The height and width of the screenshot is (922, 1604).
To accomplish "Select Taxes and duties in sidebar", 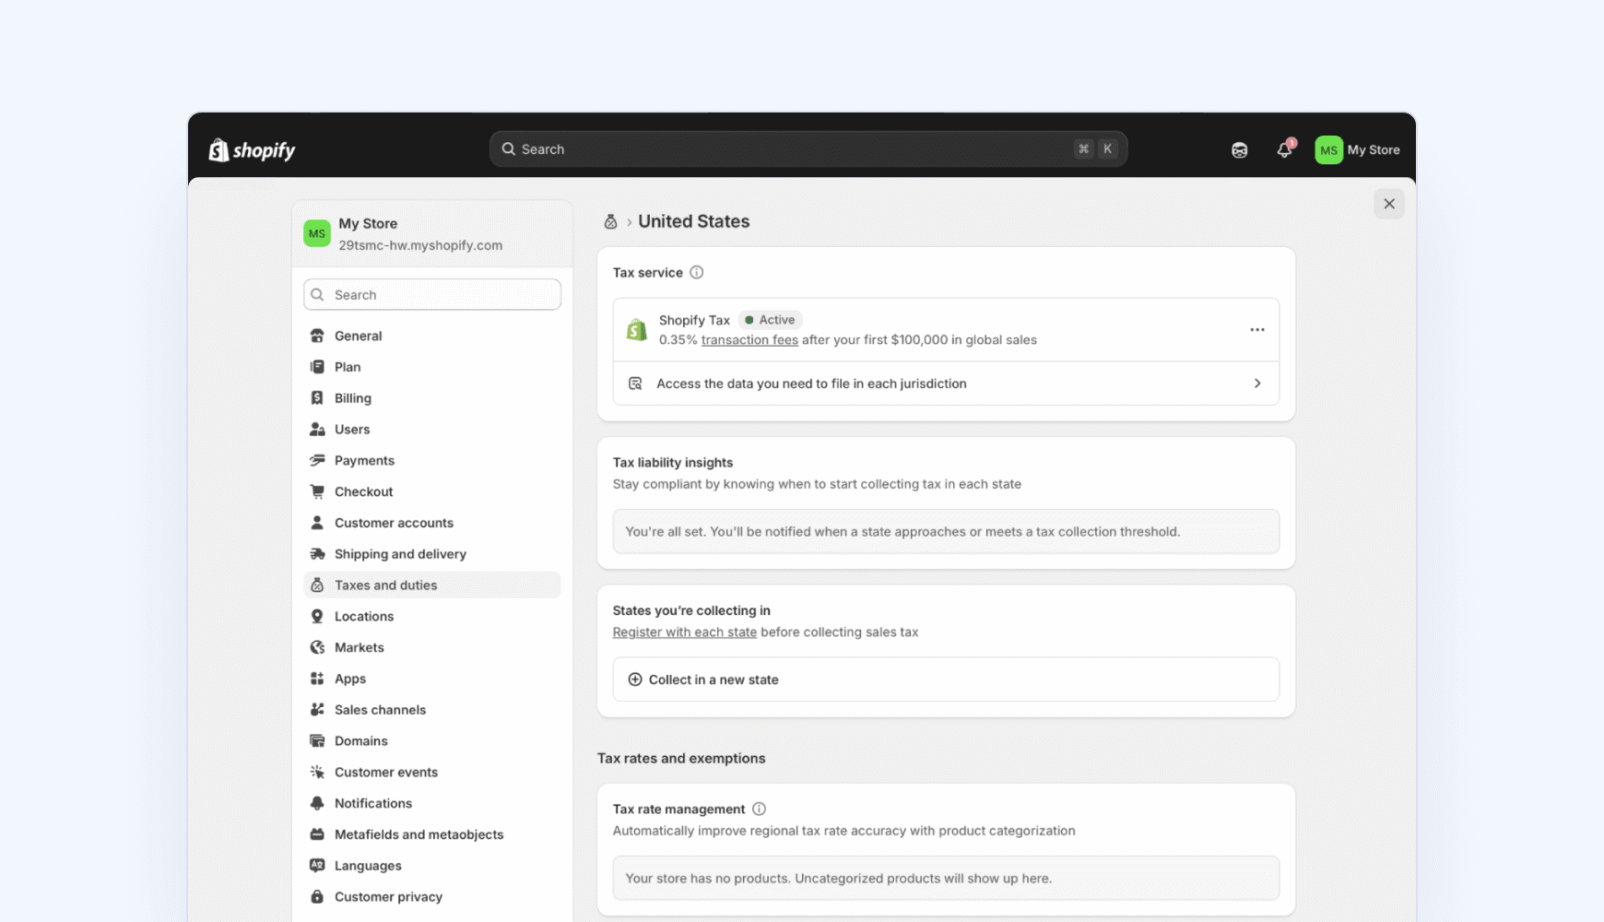I will pyautogui.click(x=432, y=585).
